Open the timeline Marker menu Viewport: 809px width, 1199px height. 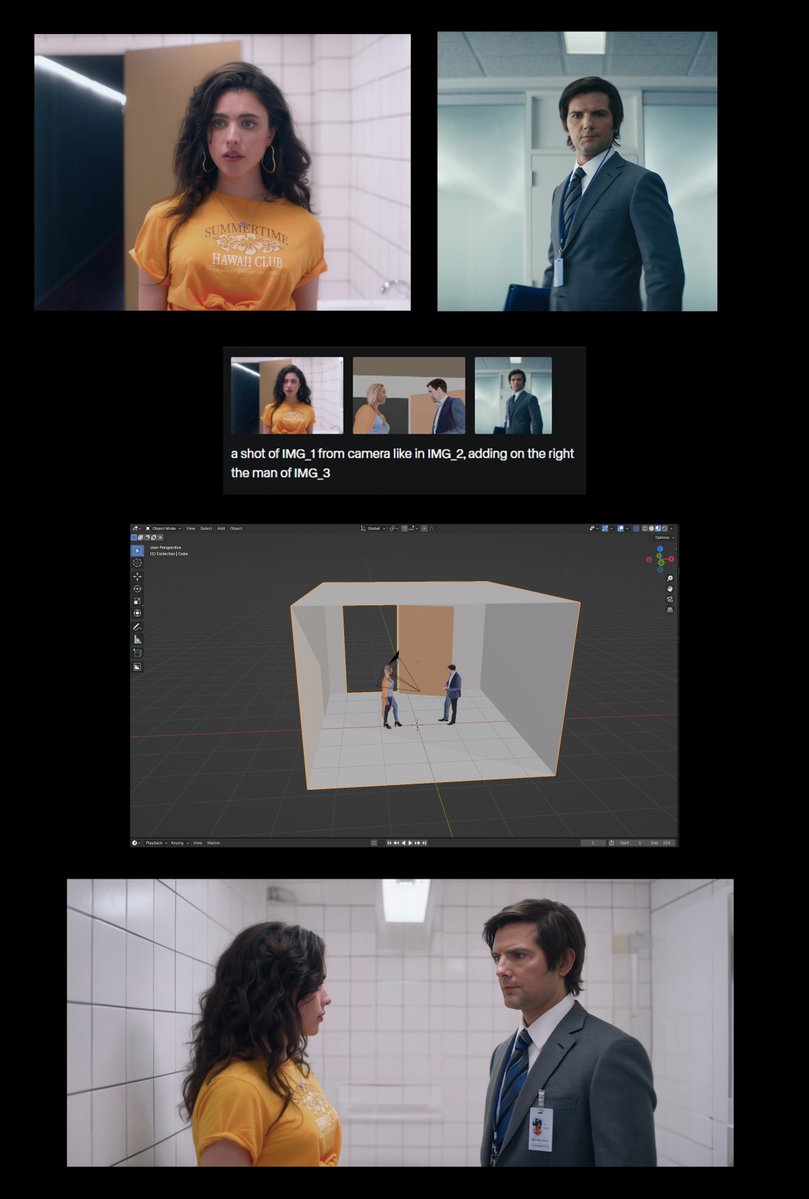click(x=213, y=843)
